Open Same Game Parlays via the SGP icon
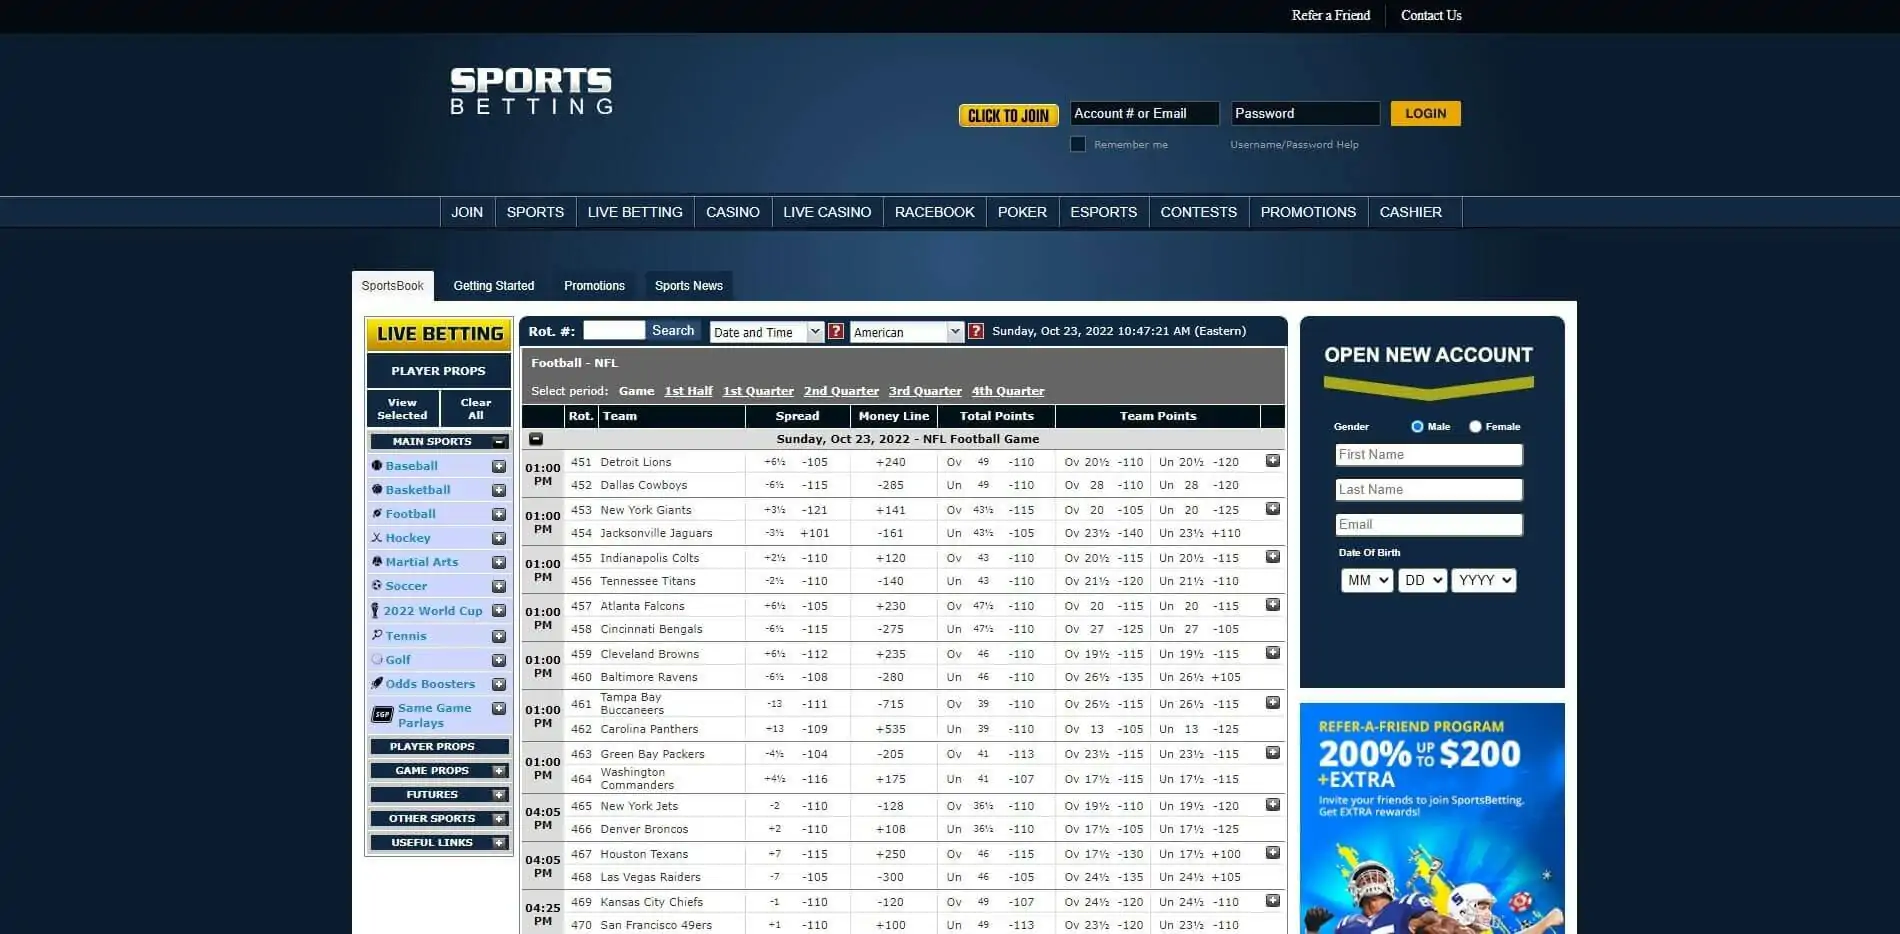The image size is (1900, 934). point(382,714)
